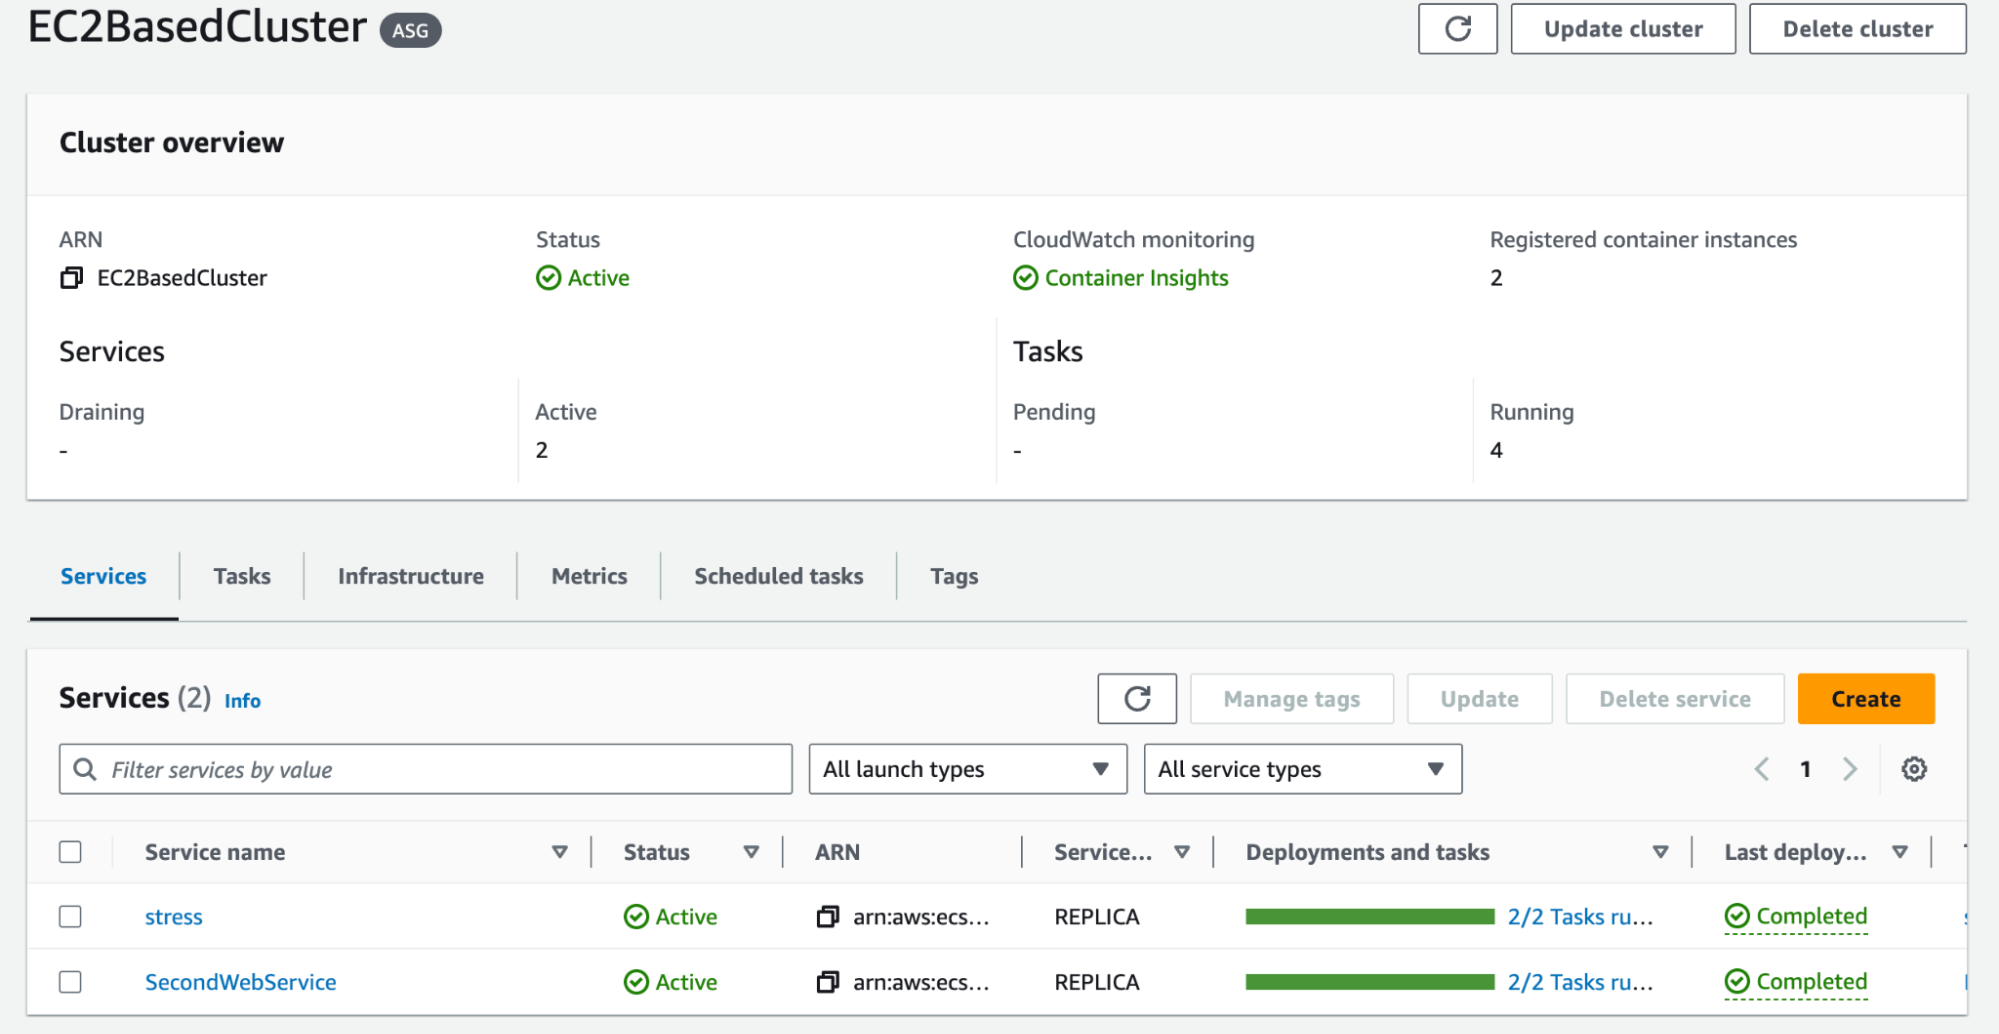Screen dimensions: 1999x1034
Task: Focus the Filter services by value field
Action: (440, 769)
